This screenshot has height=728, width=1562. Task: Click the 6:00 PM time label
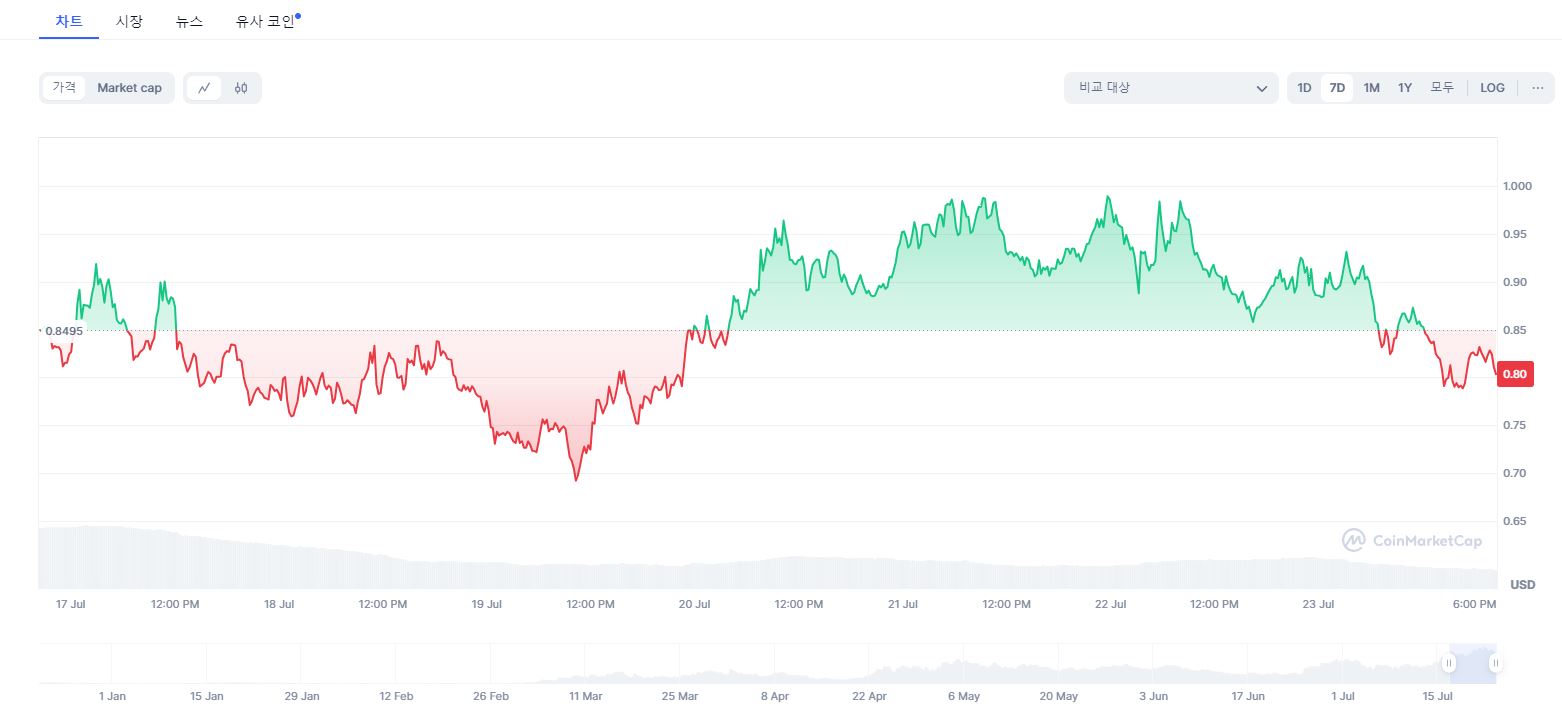(x=1474, y=604)
